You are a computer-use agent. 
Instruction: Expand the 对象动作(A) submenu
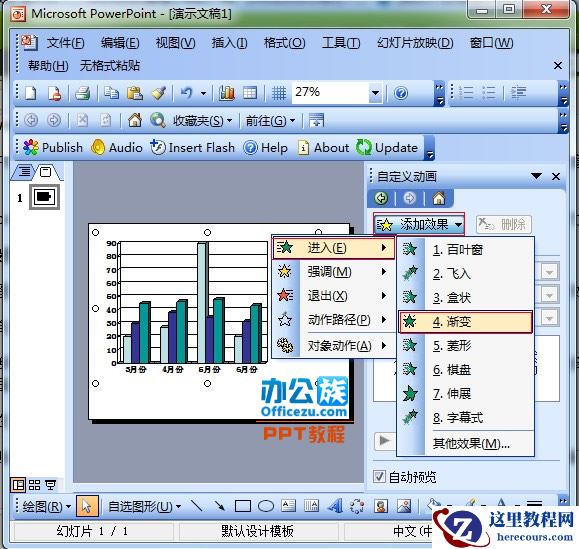(x=333, y=346)
